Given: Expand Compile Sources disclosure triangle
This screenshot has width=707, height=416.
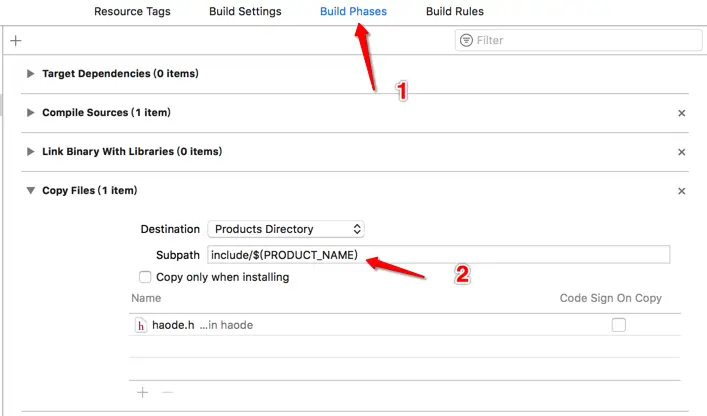Looking at the screenshot, I should coord(31,113).
